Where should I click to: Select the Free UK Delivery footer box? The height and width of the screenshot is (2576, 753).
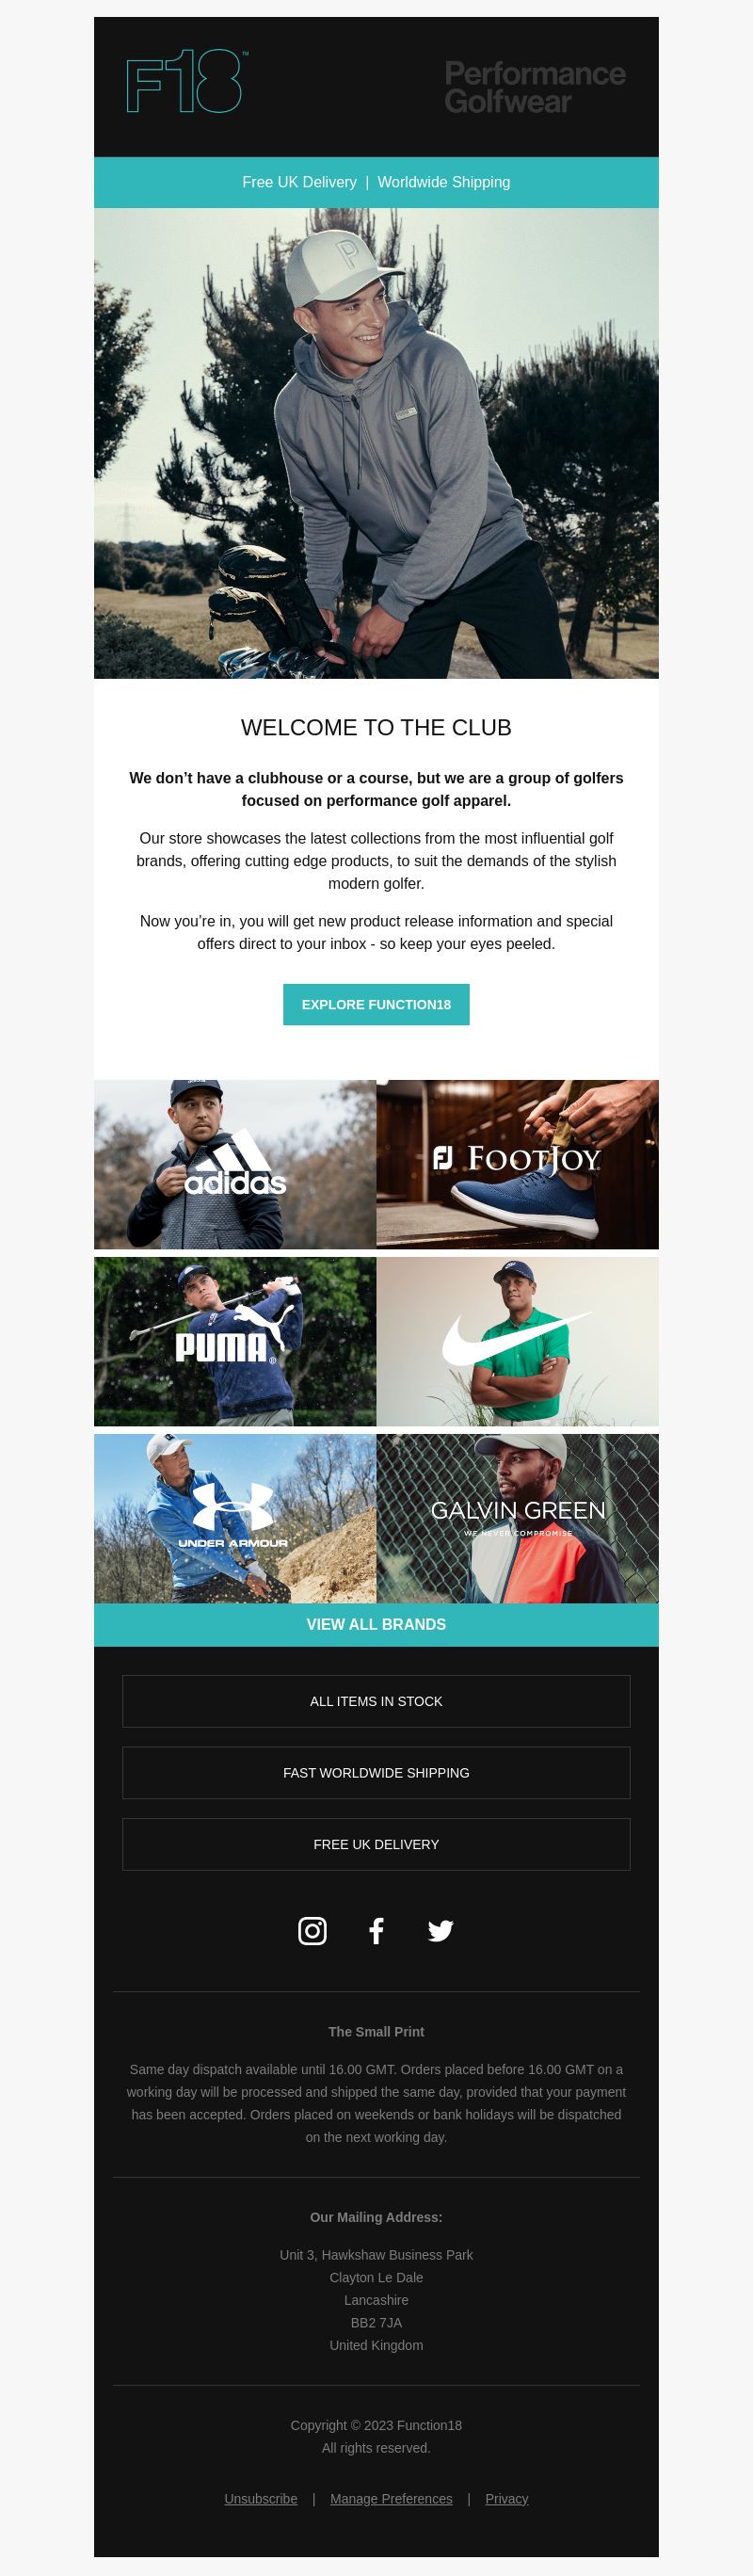376,1844
